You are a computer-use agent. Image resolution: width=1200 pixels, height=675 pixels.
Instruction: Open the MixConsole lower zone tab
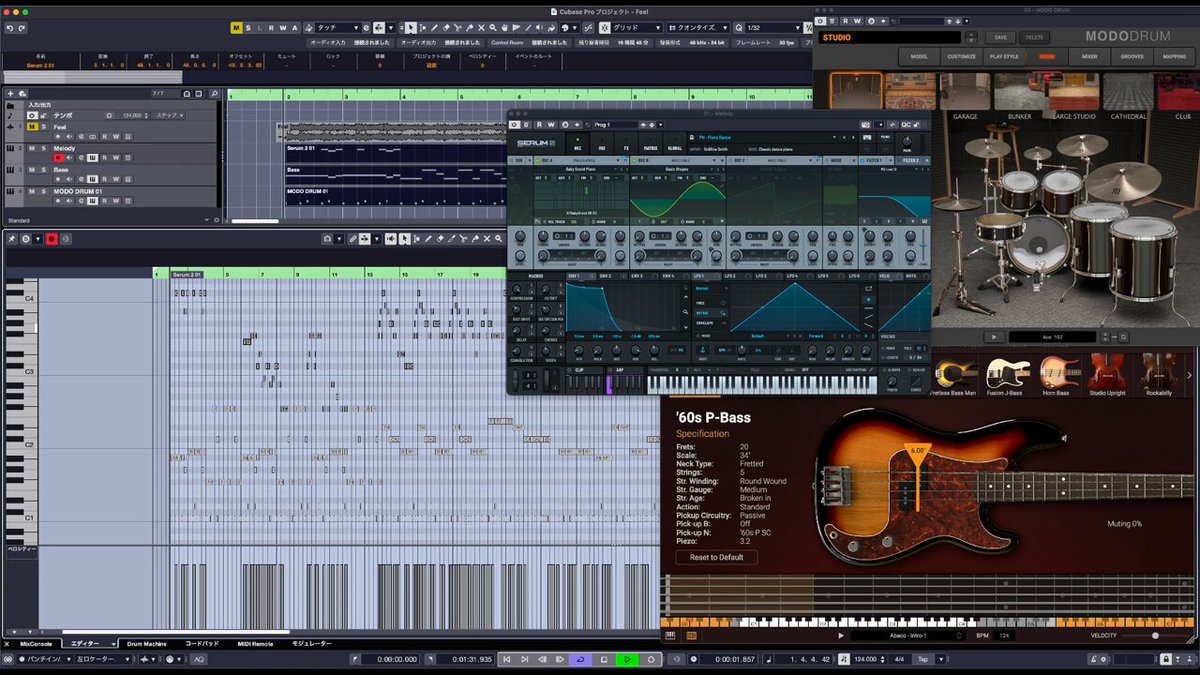click(x=34, y=644)
